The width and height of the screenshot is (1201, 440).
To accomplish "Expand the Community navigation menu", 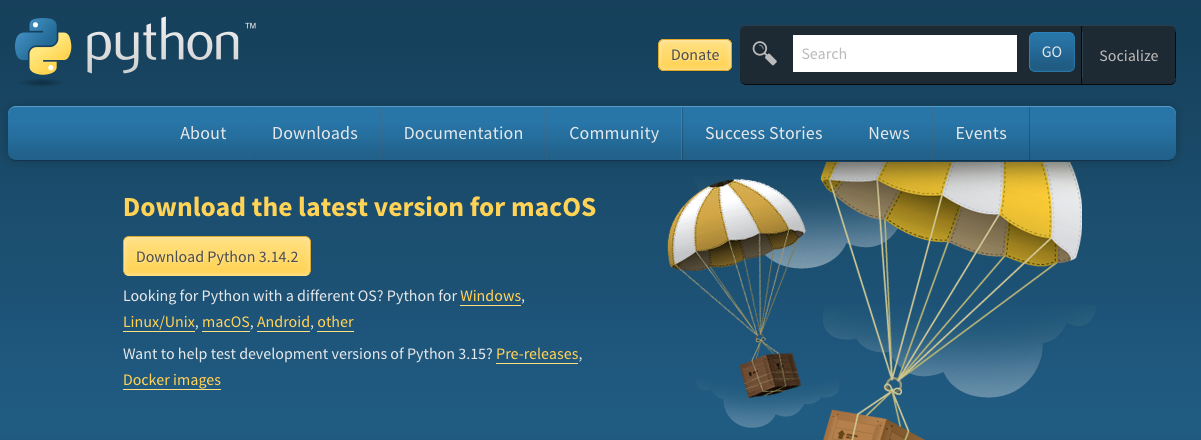I will pyautogui.click(x=614, y=133).
